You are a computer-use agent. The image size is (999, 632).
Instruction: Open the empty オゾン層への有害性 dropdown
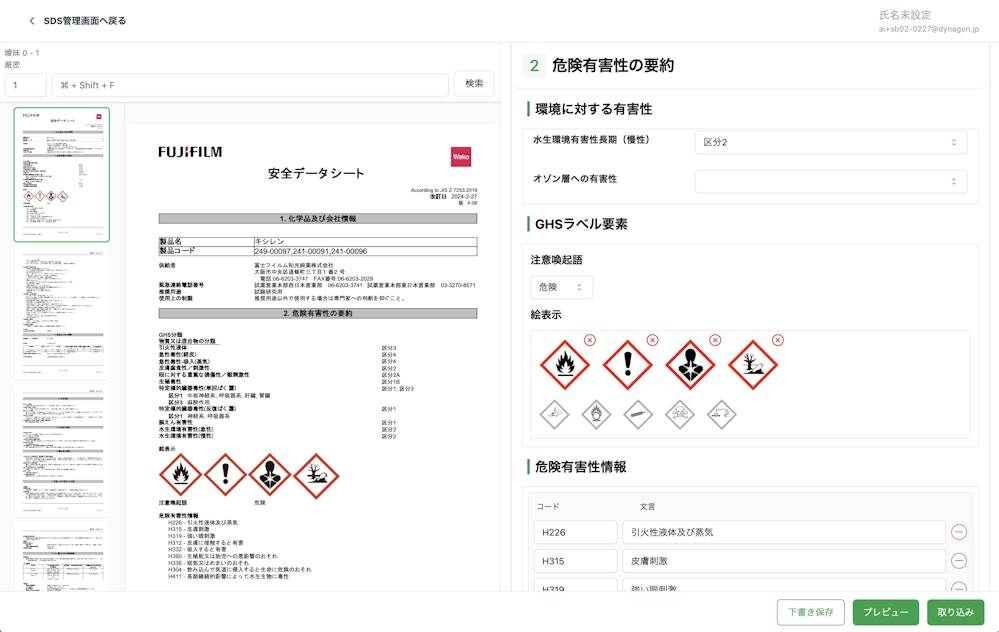coord(831,182)
